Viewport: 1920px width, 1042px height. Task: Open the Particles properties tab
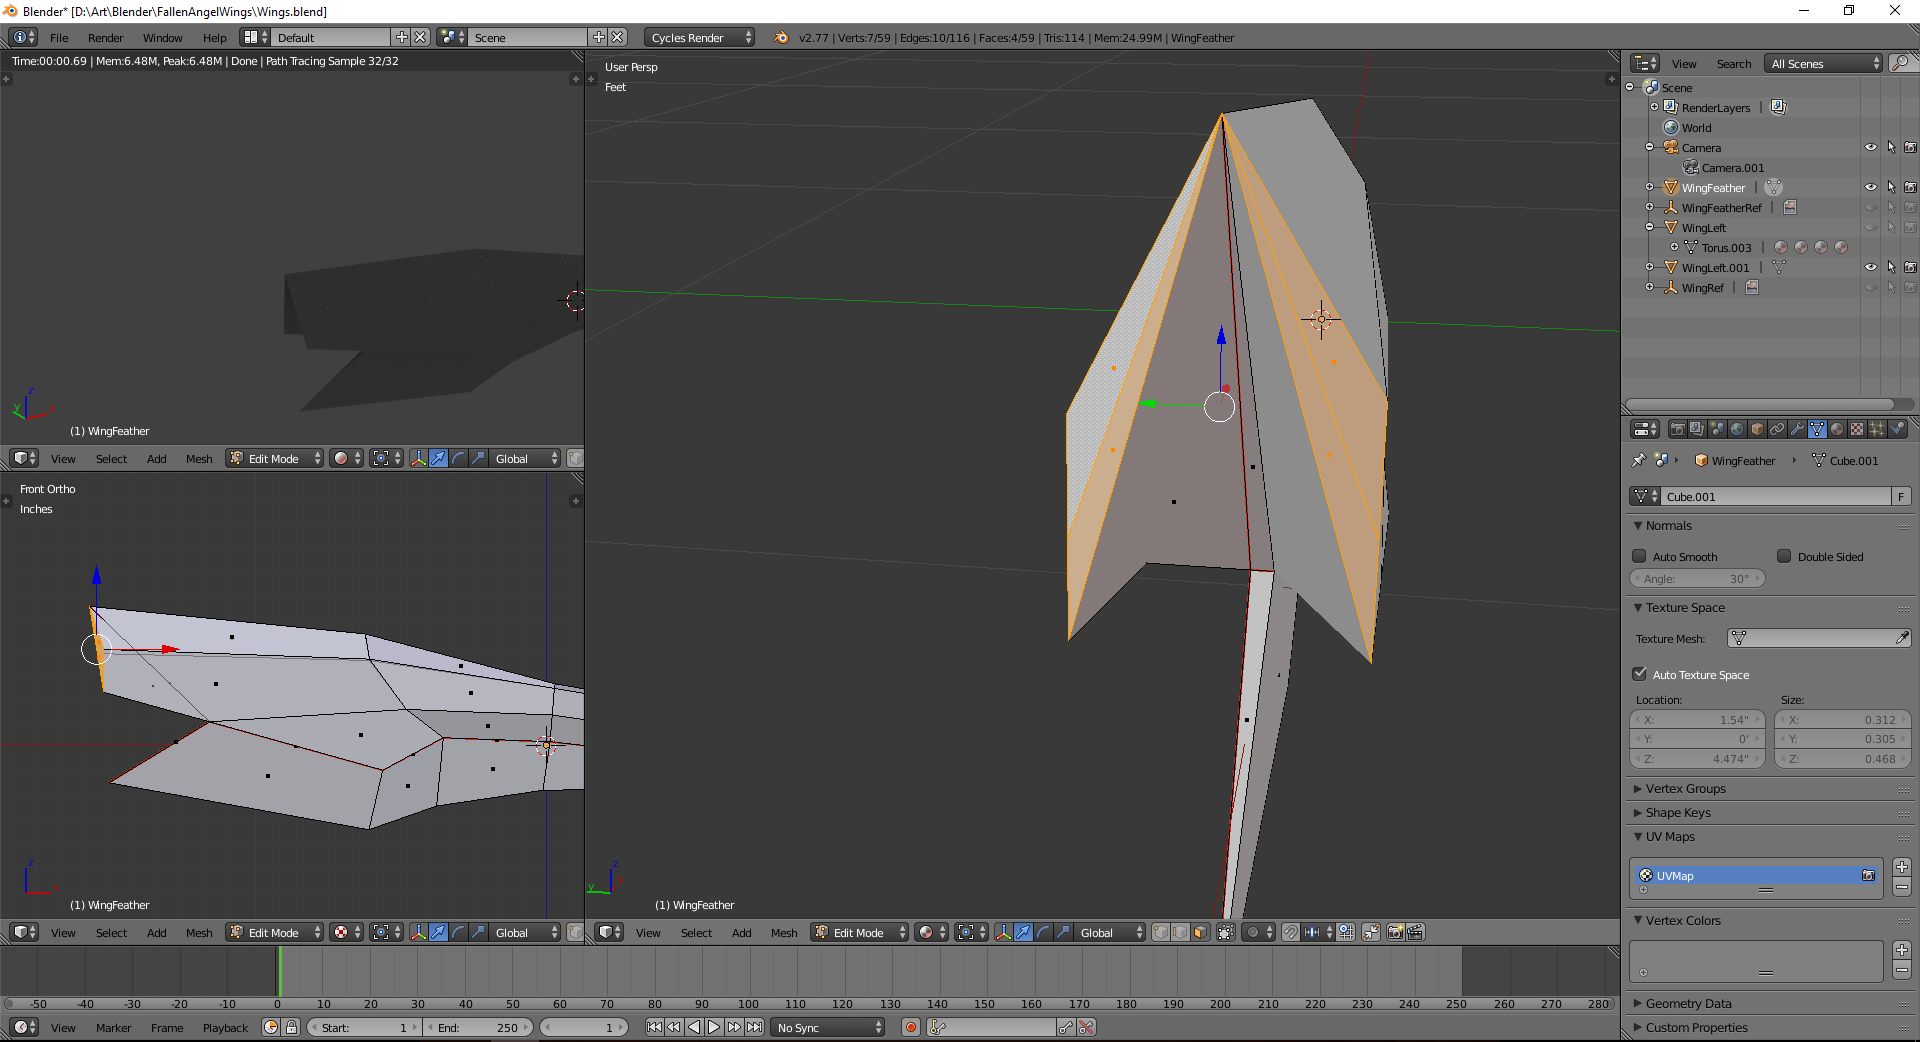pos(1877,429)
